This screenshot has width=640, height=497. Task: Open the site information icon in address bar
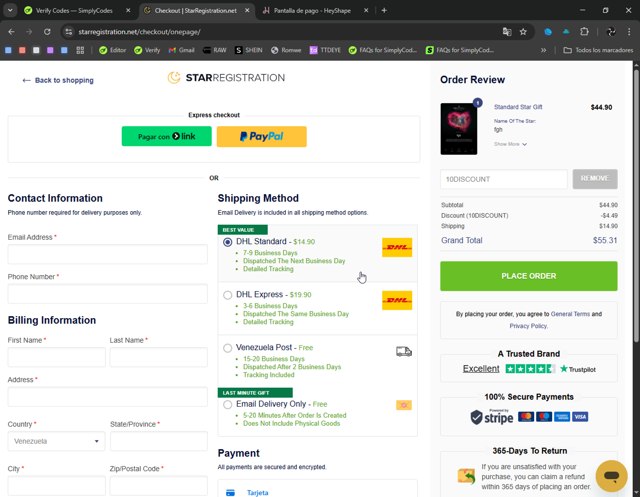[x=69, y=32]
